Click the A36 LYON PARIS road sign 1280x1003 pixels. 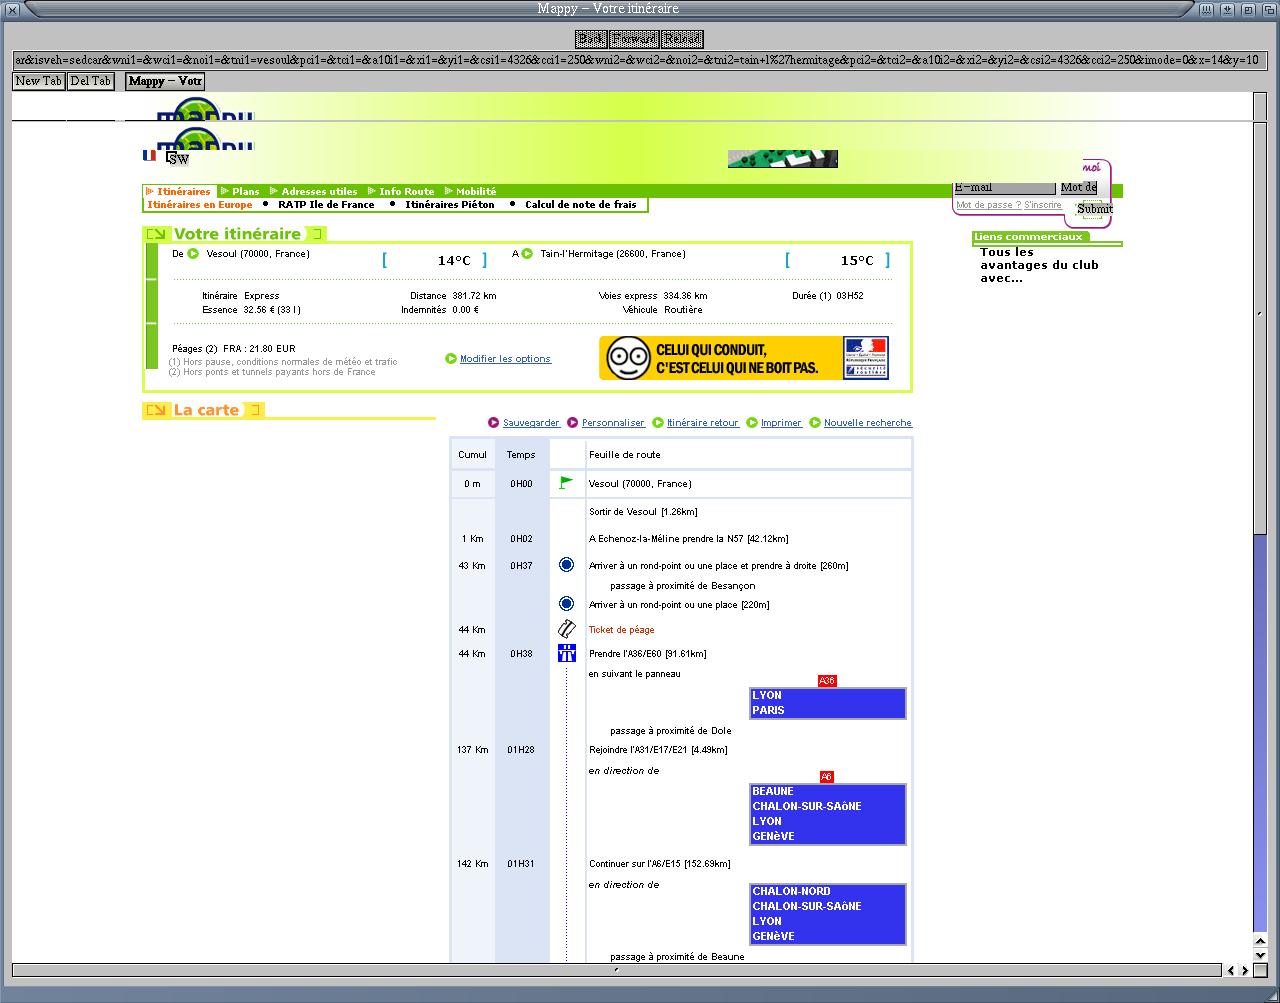point(827,702)
